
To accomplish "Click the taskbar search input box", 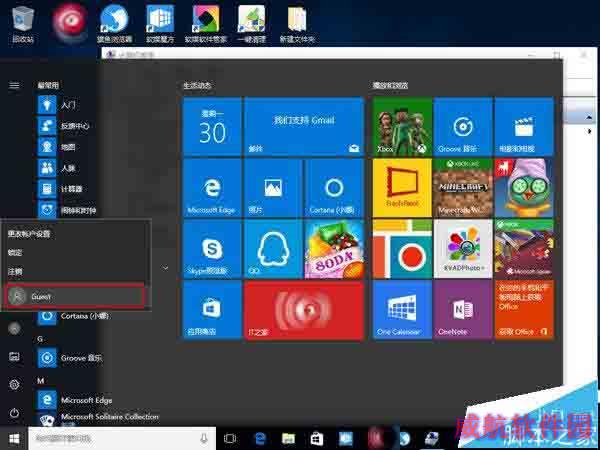I will tap(122, 439).
